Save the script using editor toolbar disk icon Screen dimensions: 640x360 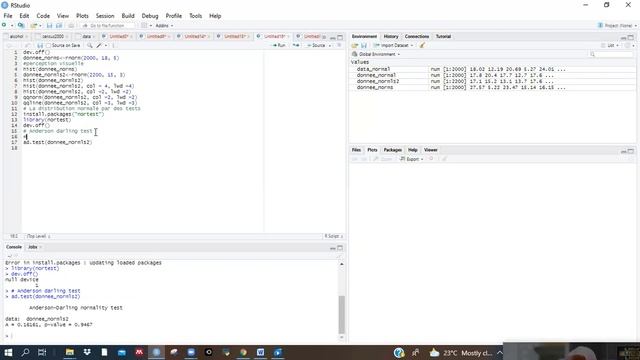(x=40, y=45)
